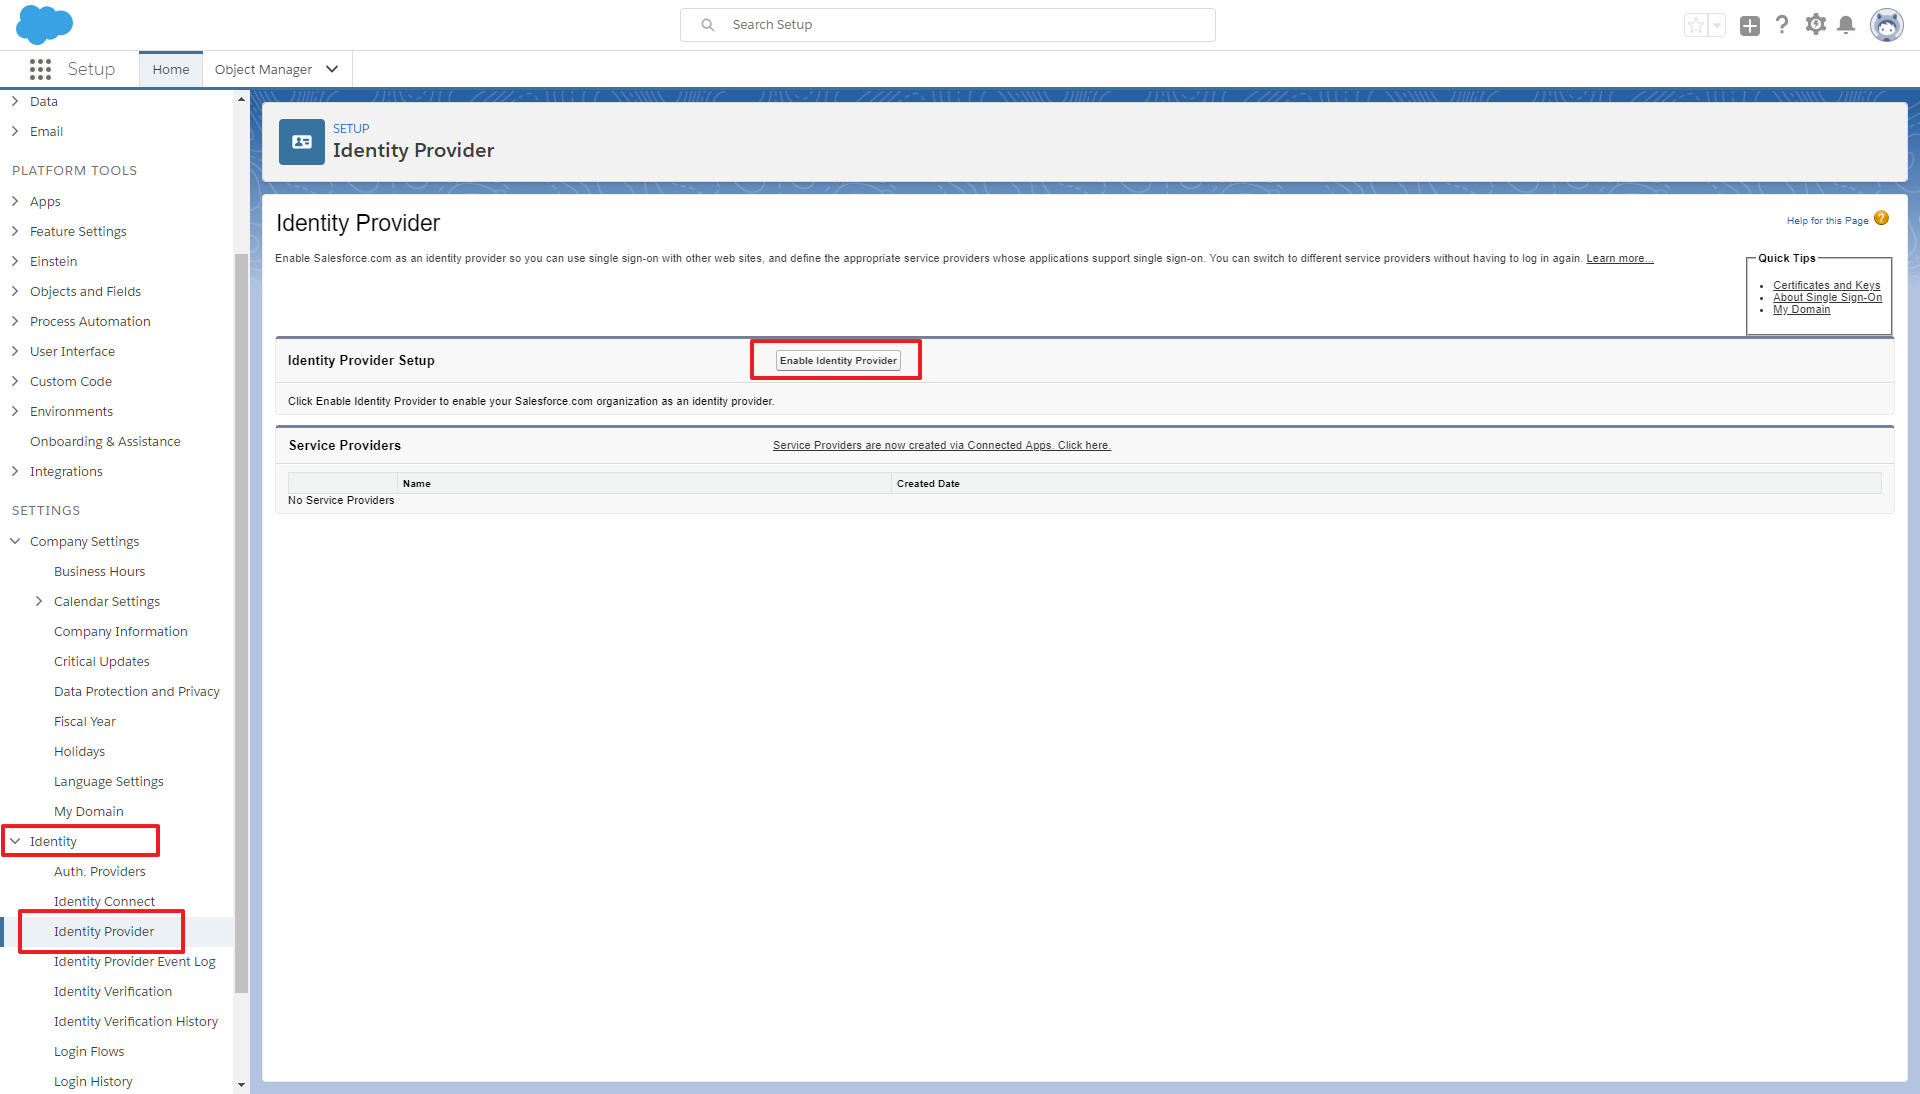This screenshot has width=1920, height=1094.
Task: Open Identity Connect
Action: pyautogui.click(x=104, y=901)
